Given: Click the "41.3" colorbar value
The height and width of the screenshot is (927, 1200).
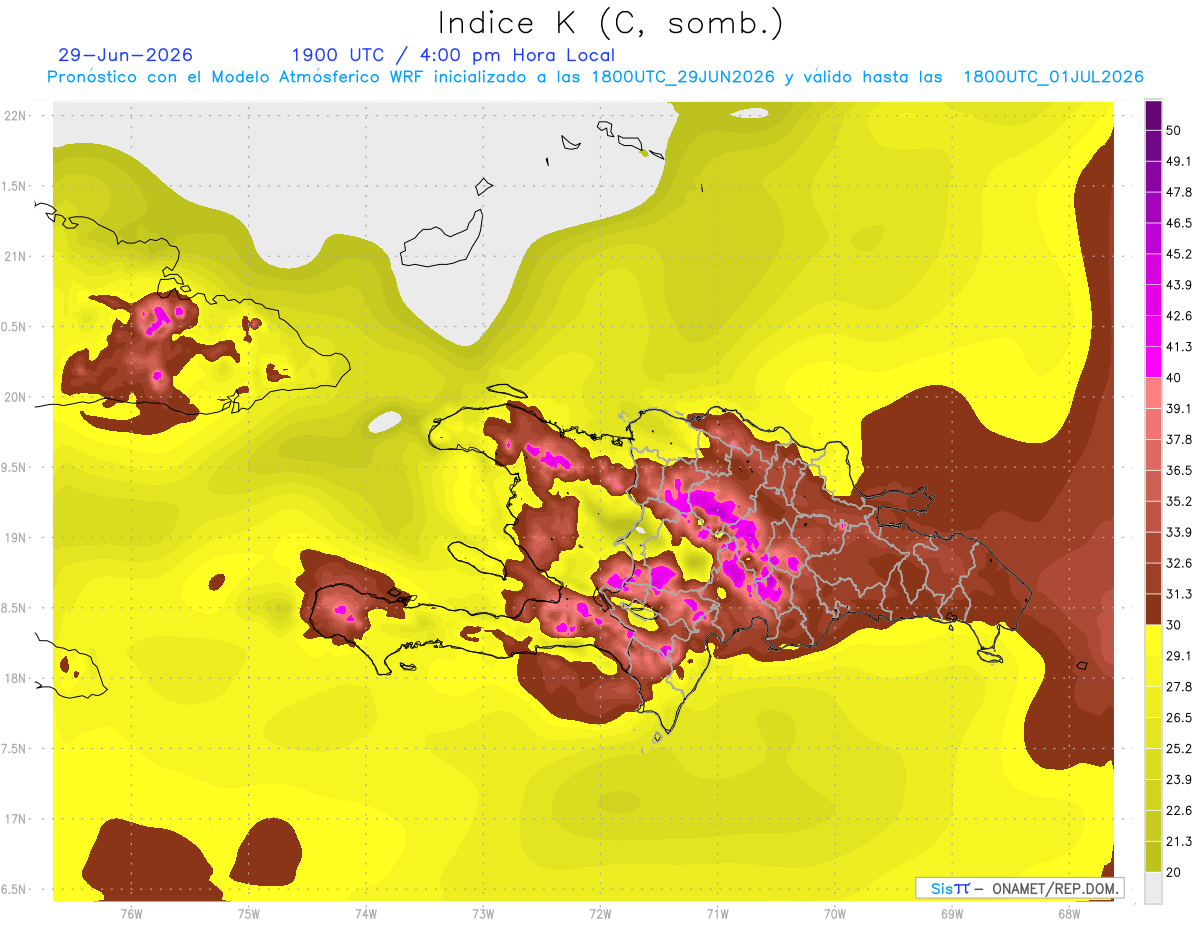Looking at the screenshot, I should click(1179, 347).
